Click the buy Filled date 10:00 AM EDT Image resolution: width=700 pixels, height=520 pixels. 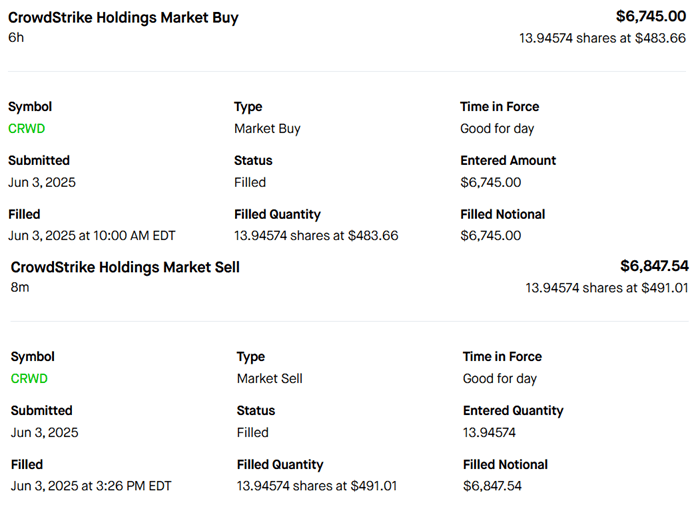(91, 236)
